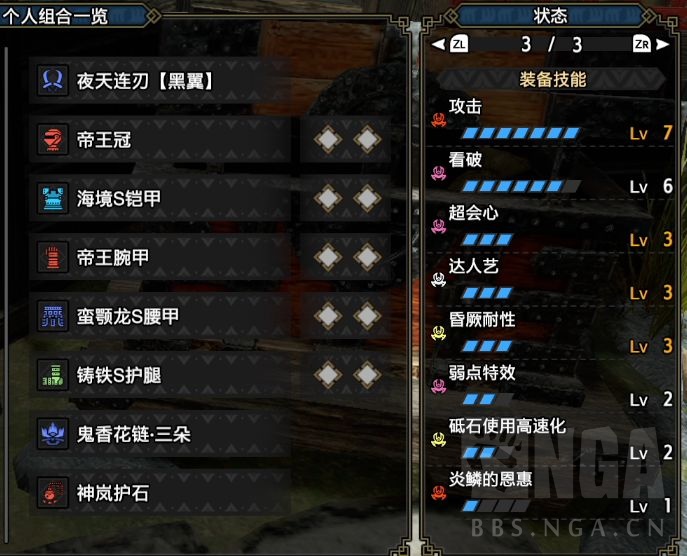
Task: Click the green leg armor icon for 铸铁S护腿
Action: 53,375
